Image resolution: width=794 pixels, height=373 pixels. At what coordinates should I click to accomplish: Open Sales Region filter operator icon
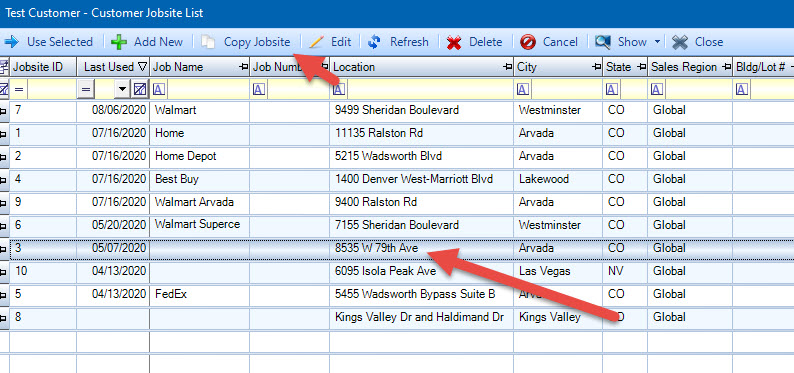(657, 90)
